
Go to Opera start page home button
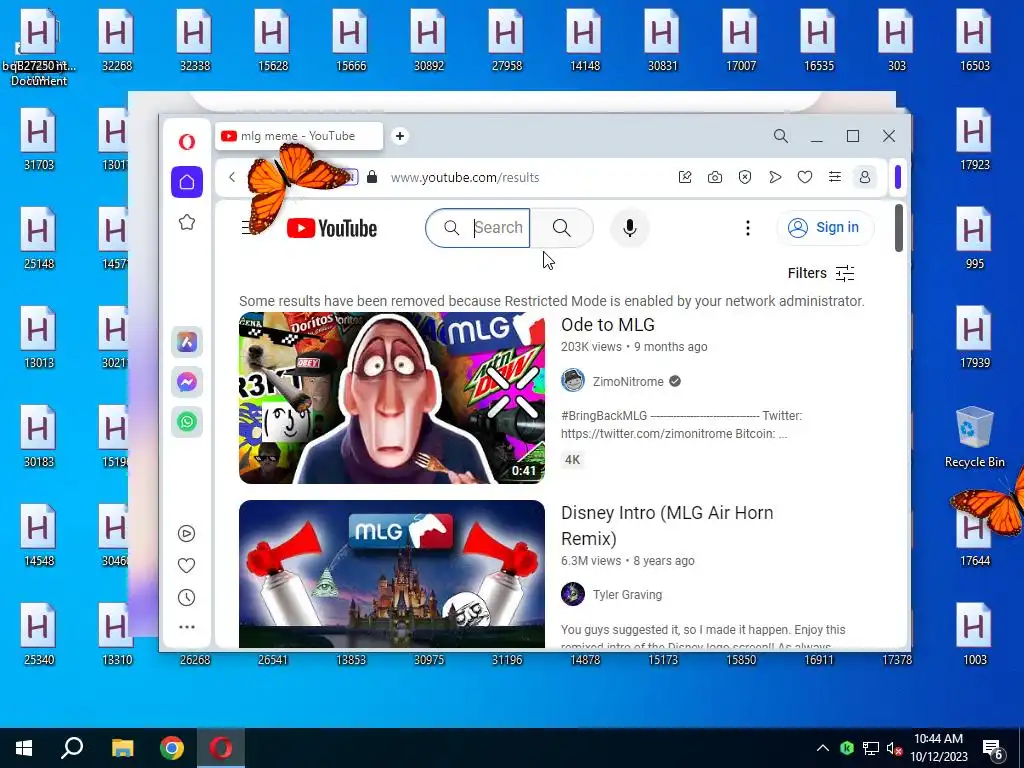point(187,182)
